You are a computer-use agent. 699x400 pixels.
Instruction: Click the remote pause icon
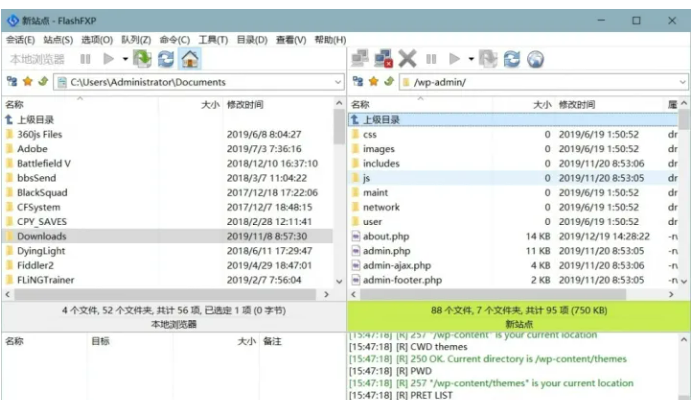(431, 59)
